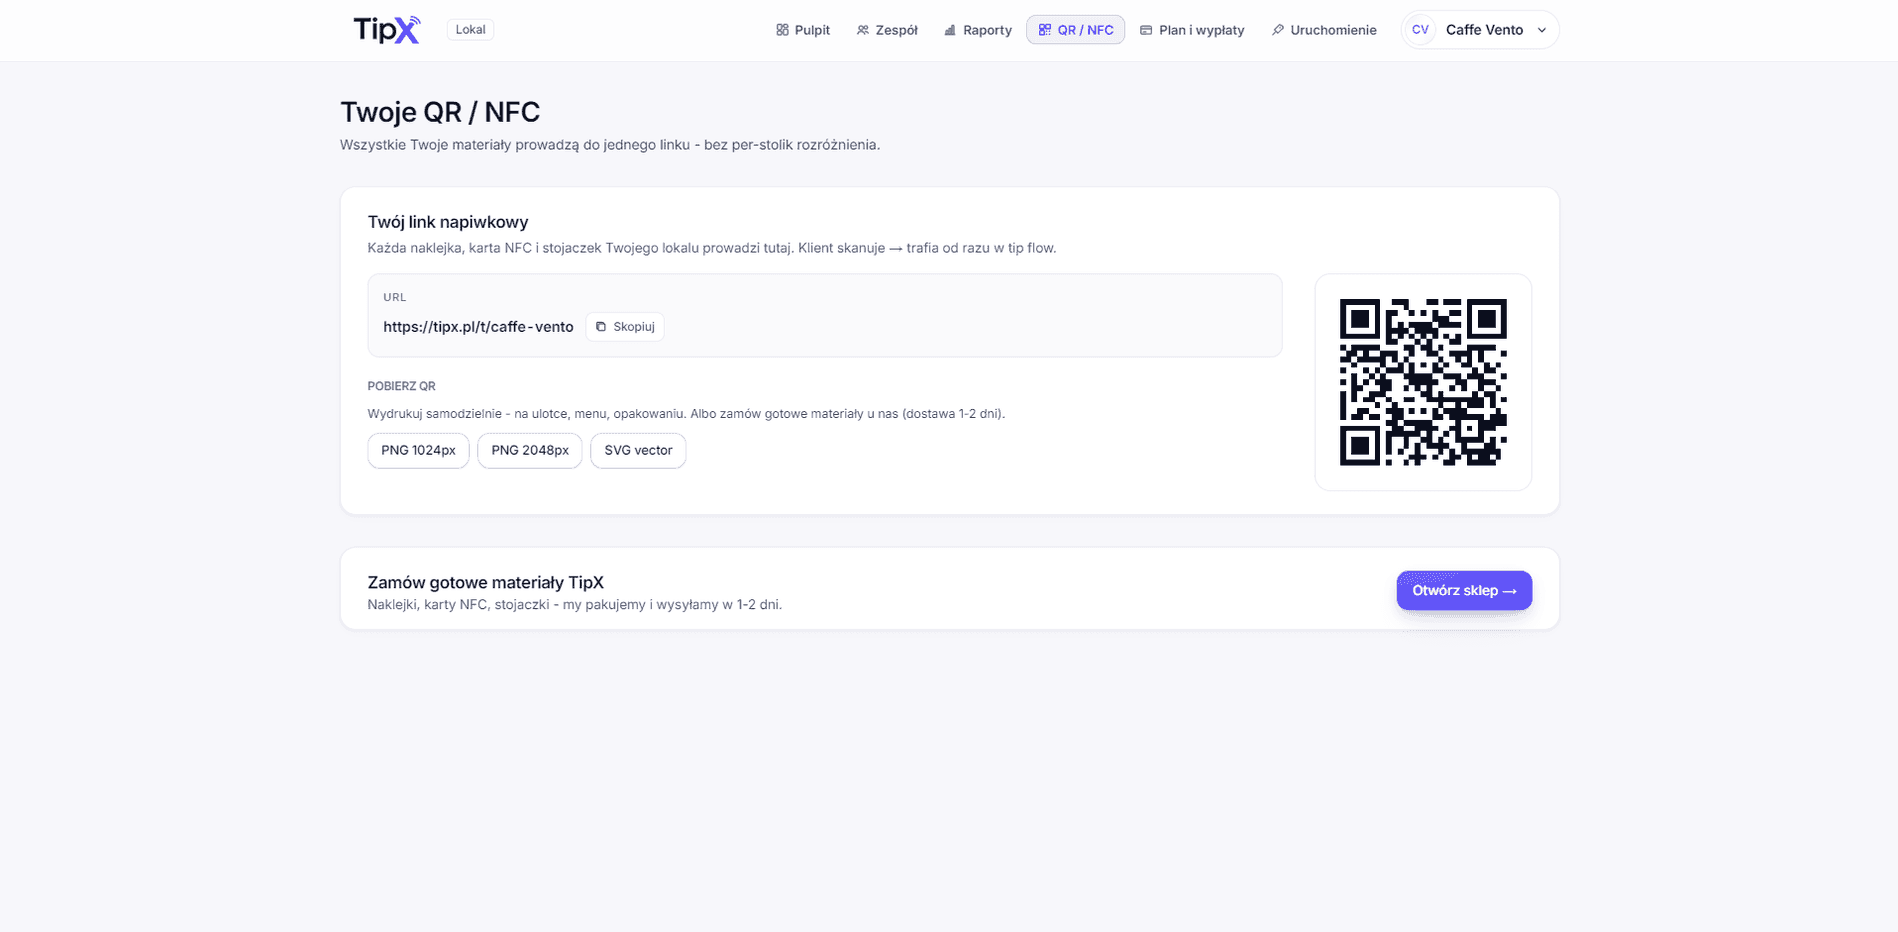Screen dimensions: 1898x932
Task: Open the Pulpit menu item
Action: [803, 30]
